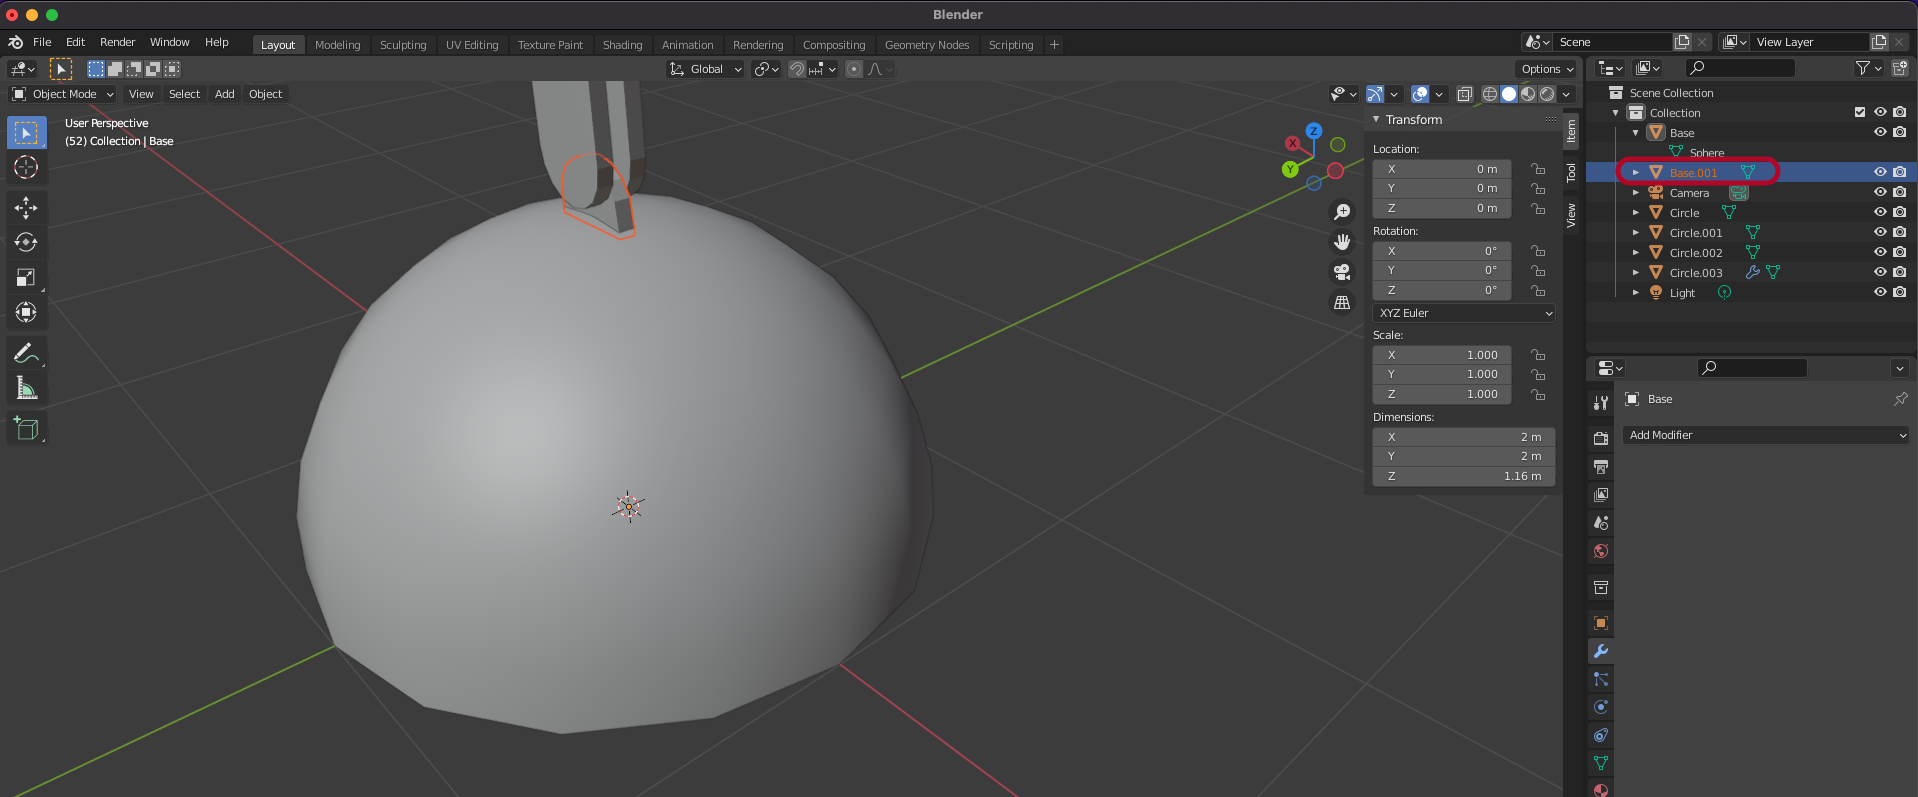Hide Base.001 with its eye icon

pyautogui.click(x=1880, y=172)
